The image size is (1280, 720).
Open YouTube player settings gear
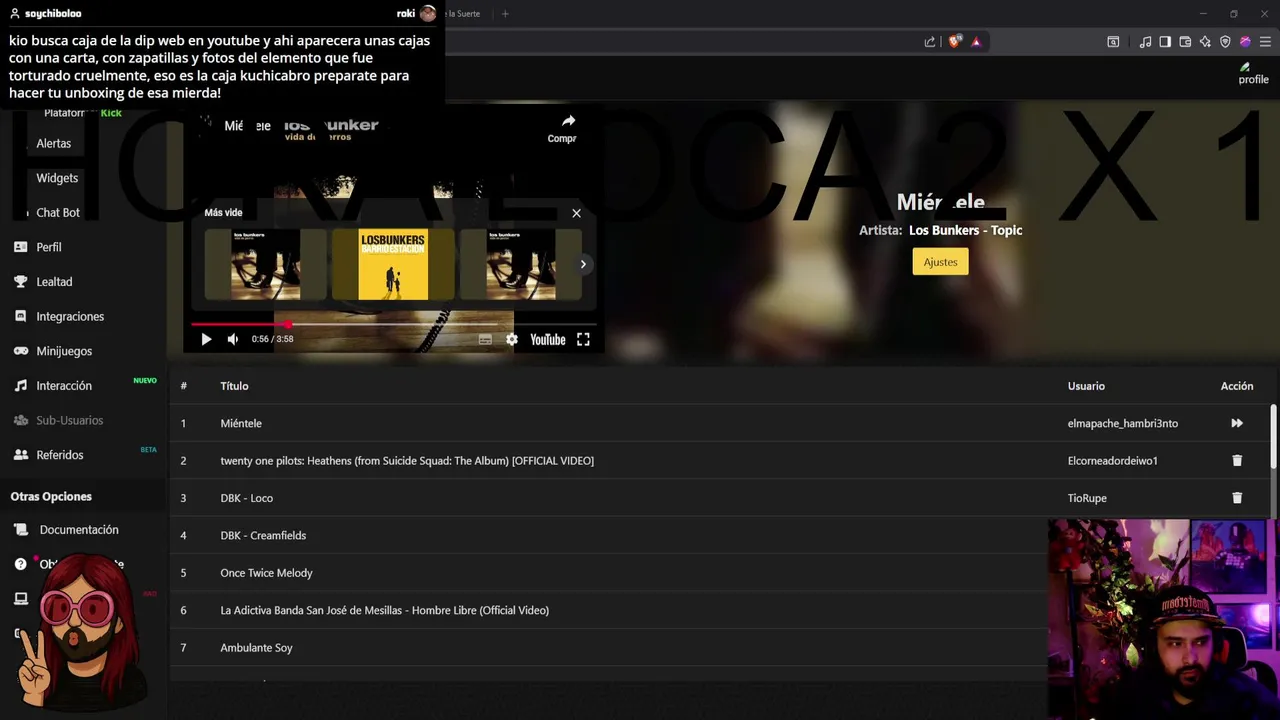coord(512,339)
